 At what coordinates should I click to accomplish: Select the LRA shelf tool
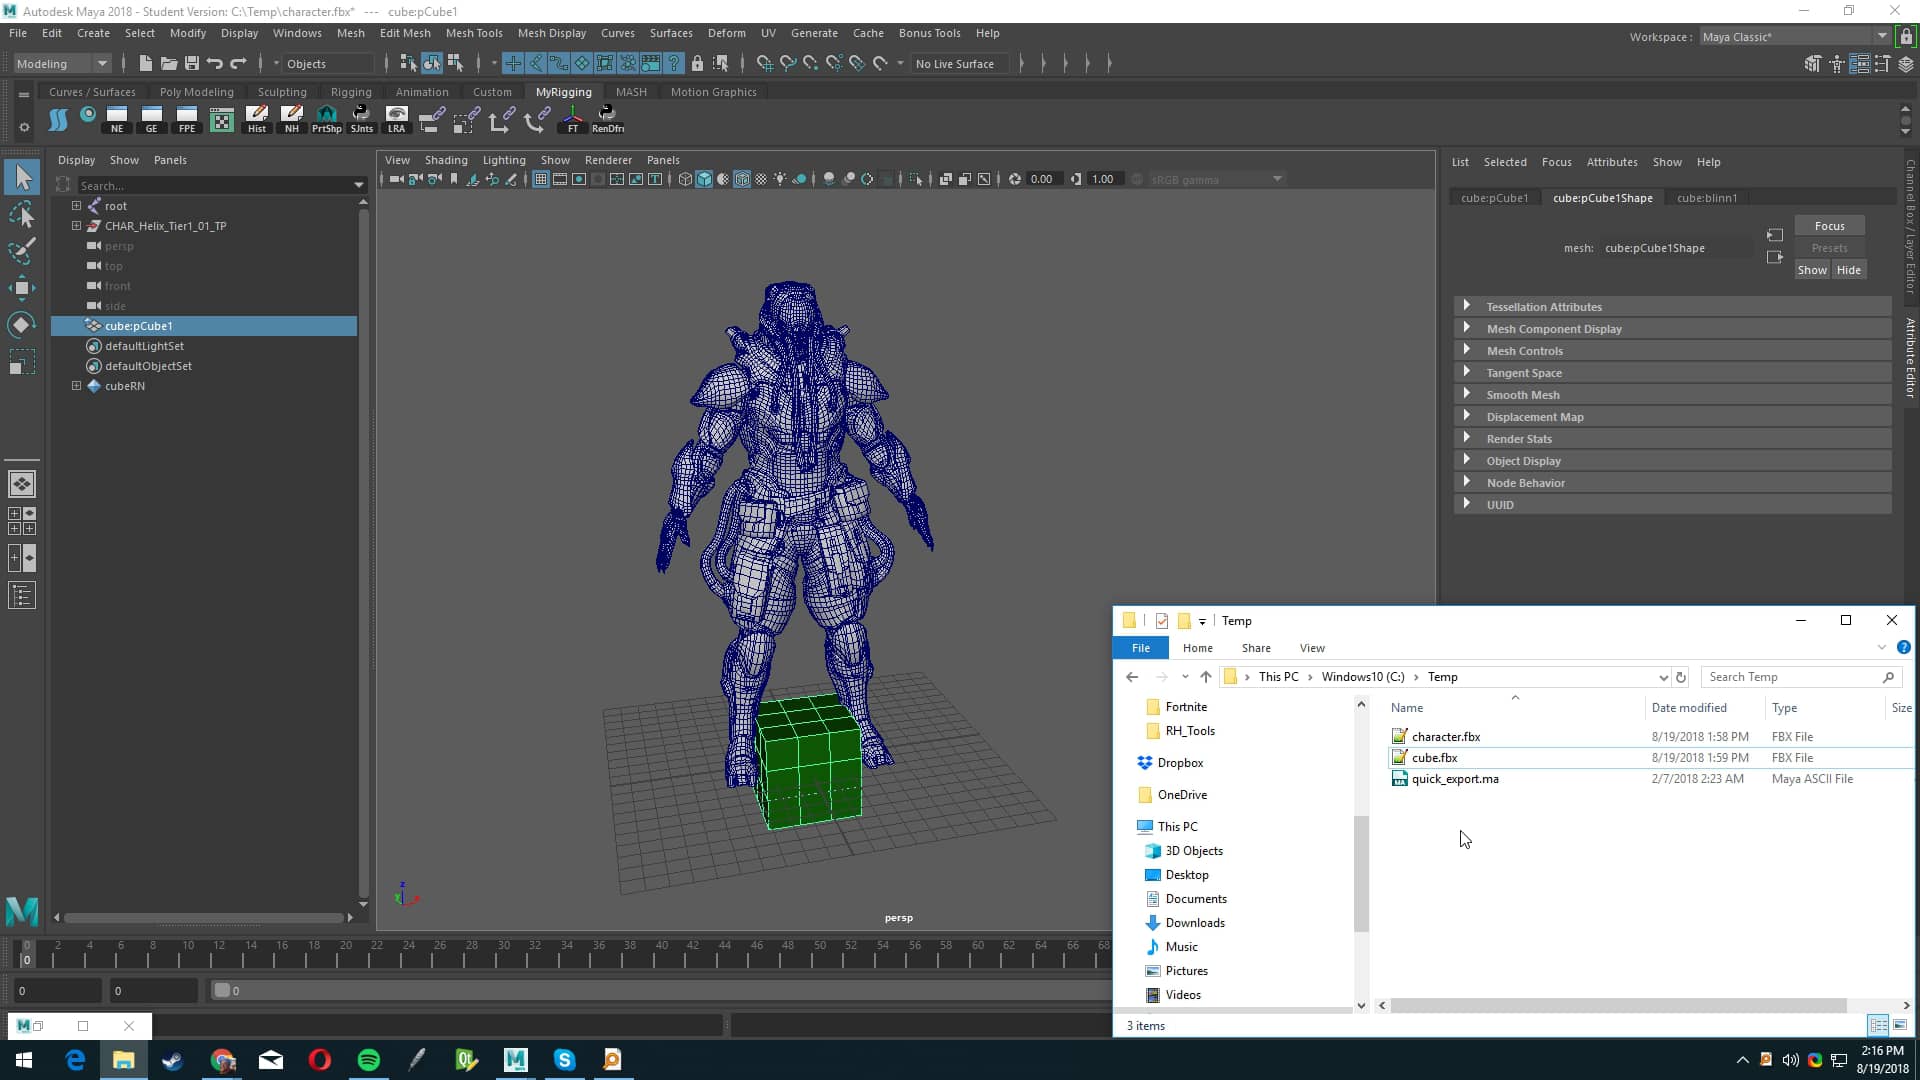click(x=397, y=118)
